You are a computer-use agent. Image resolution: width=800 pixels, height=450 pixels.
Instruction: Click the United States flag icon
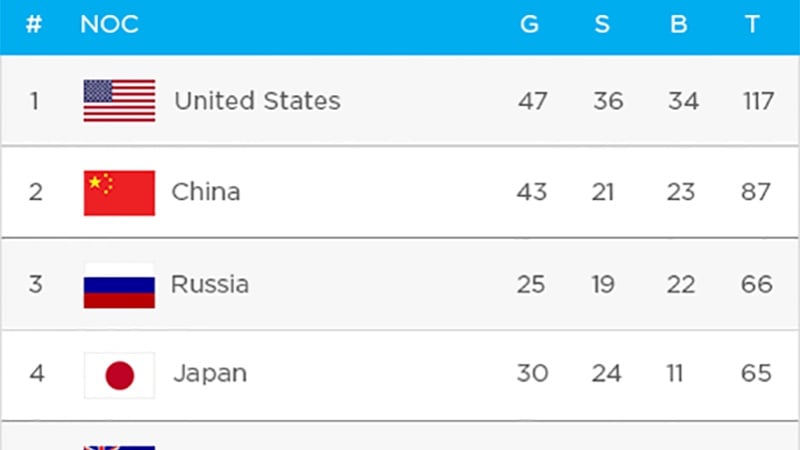coord(119,101)
